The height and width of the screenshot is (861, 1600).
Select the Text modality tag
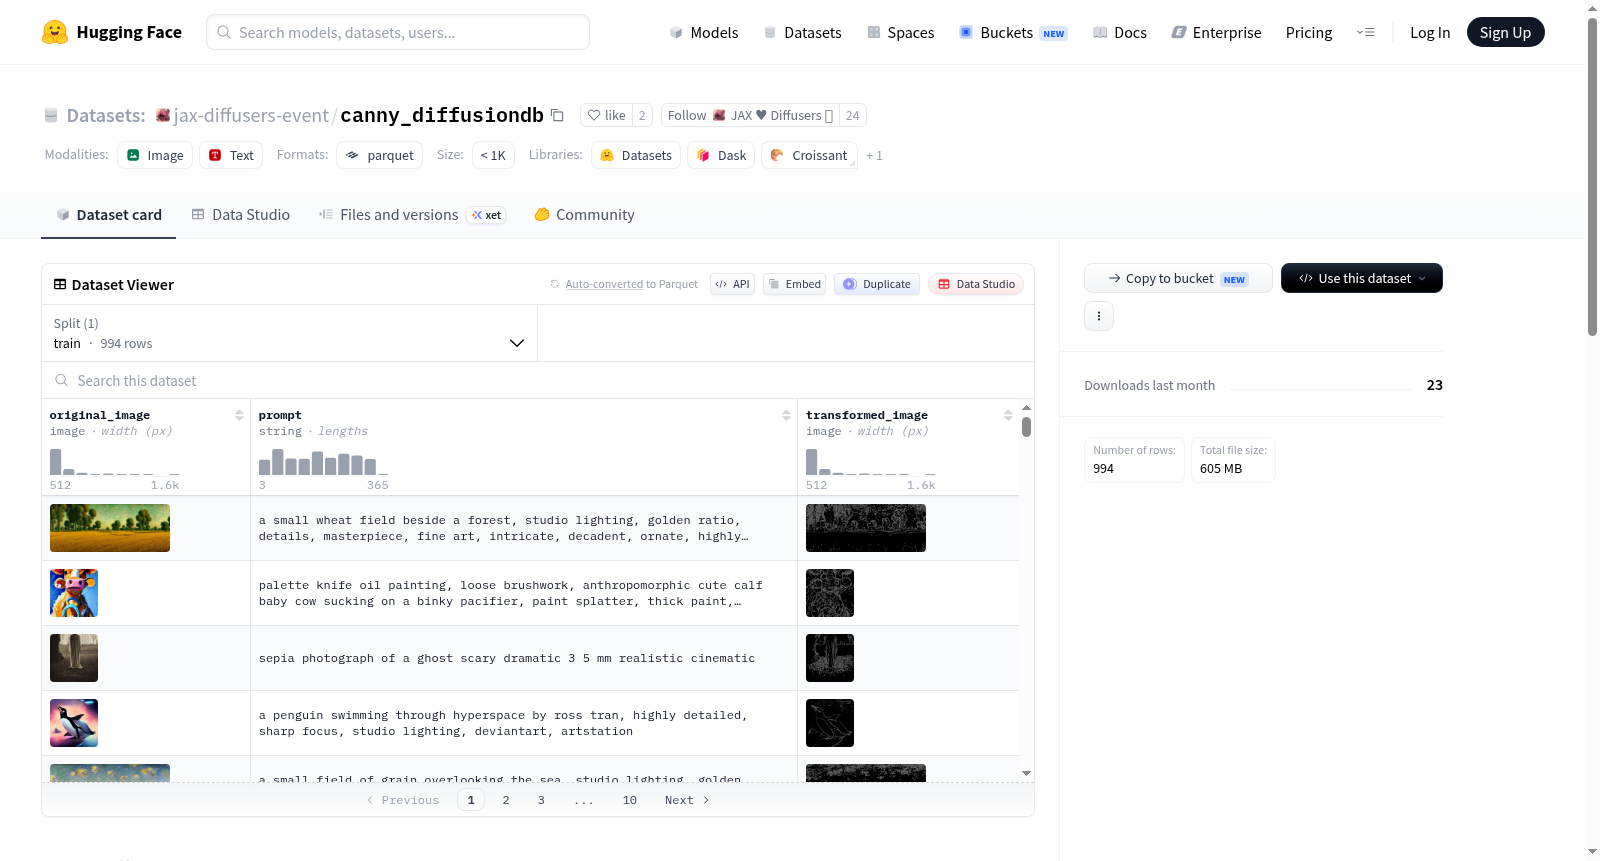tap(231, 155)
